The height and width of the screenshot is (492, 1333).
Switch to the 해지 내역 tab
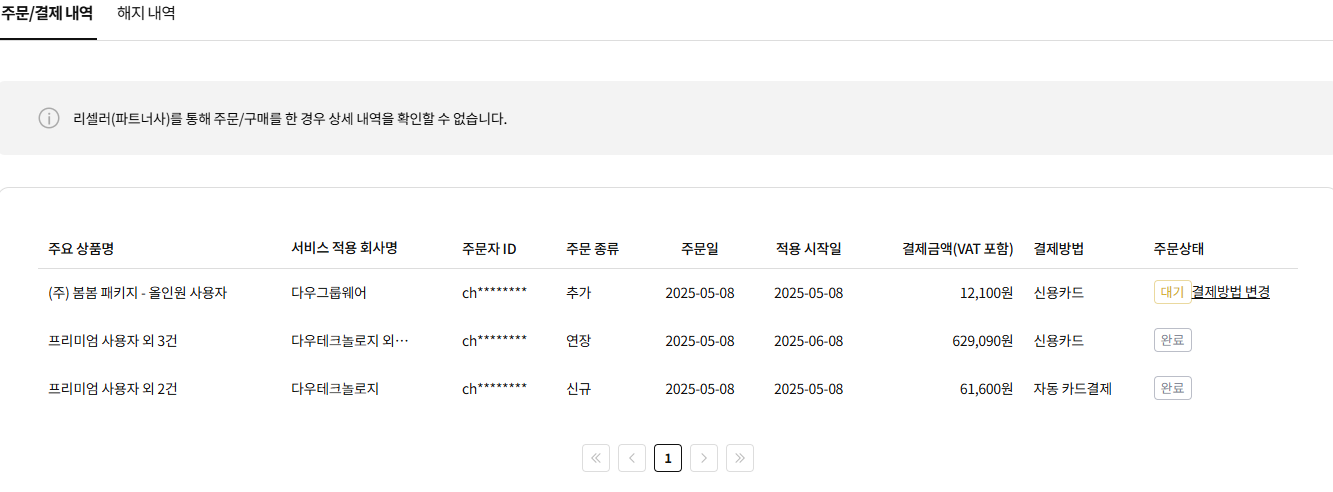pos(146,14)
